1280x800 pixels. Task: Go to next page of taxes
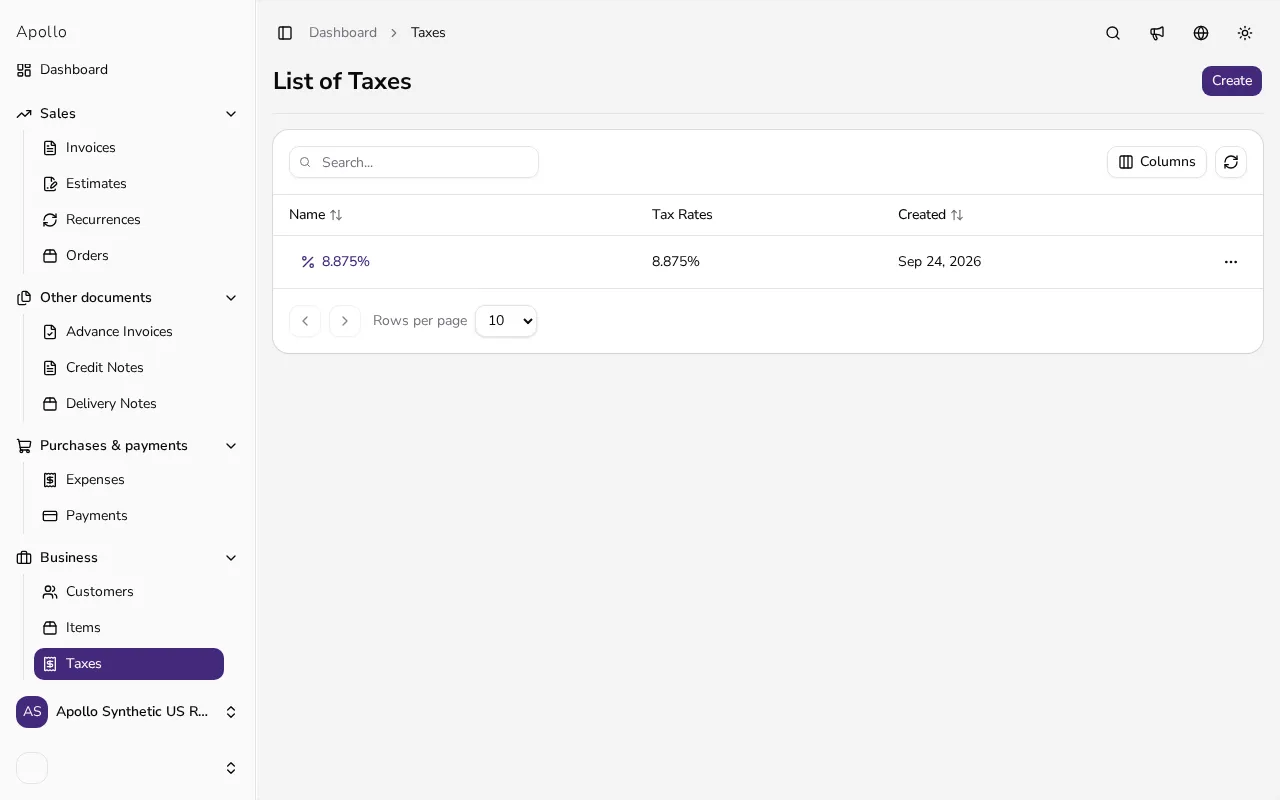click(x=345, y=321)
